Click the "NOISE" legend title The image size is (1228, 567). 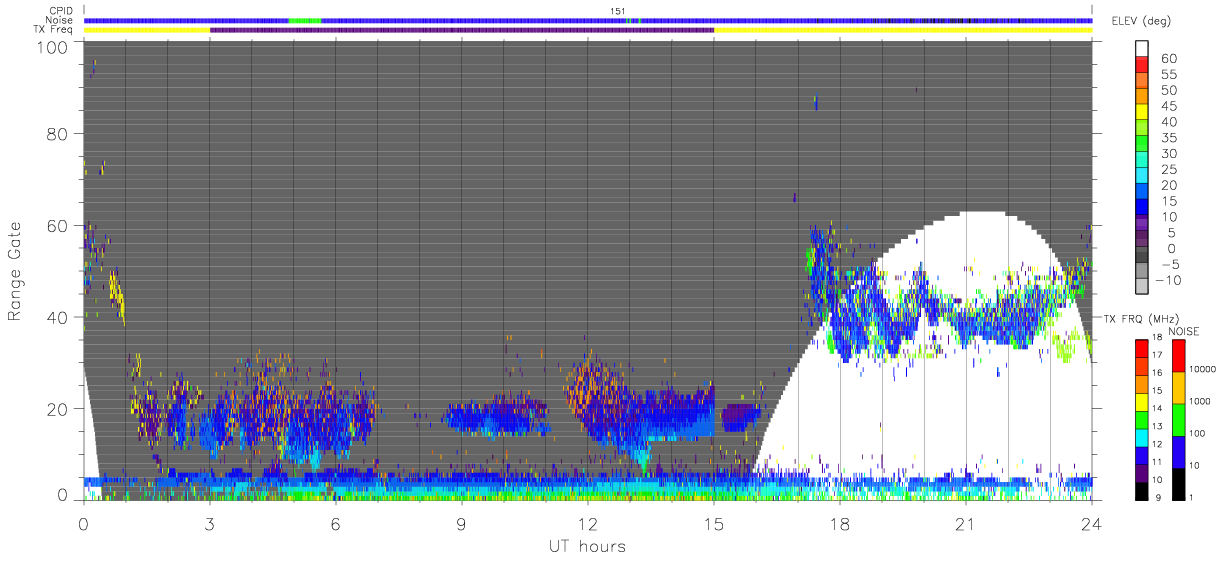point(1184,331)
